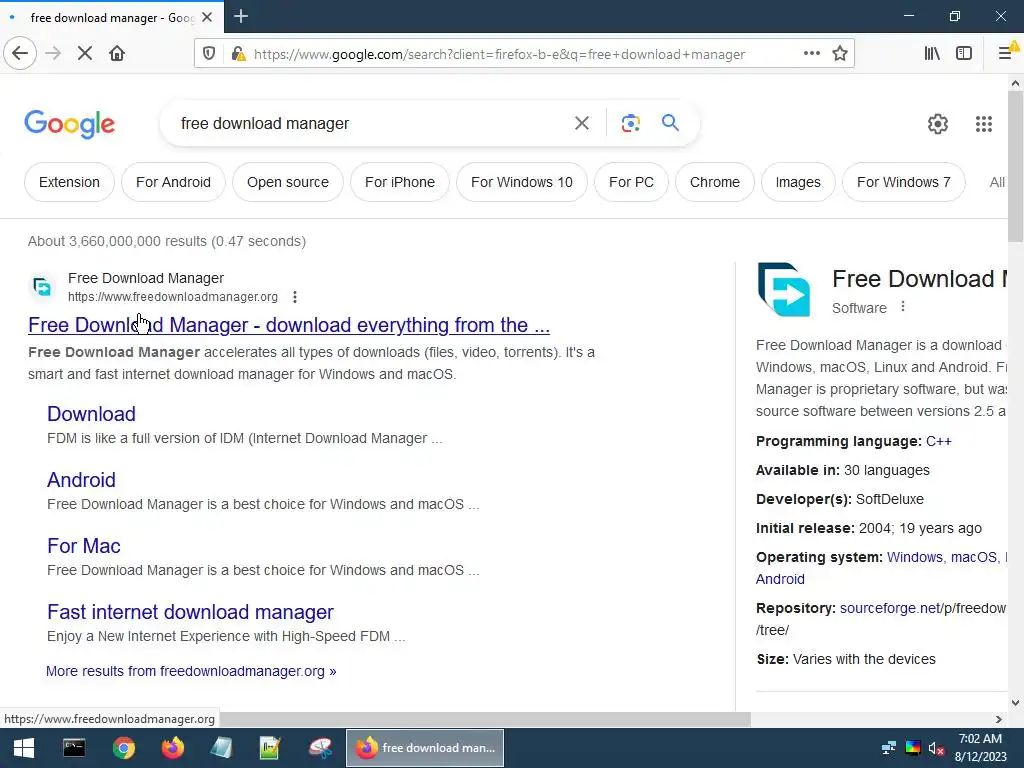This screenshot has width=1024, height=768.
Task: Click the scroll right arrow on horizontal scrollbar
Action: click(x=999, y=719)
